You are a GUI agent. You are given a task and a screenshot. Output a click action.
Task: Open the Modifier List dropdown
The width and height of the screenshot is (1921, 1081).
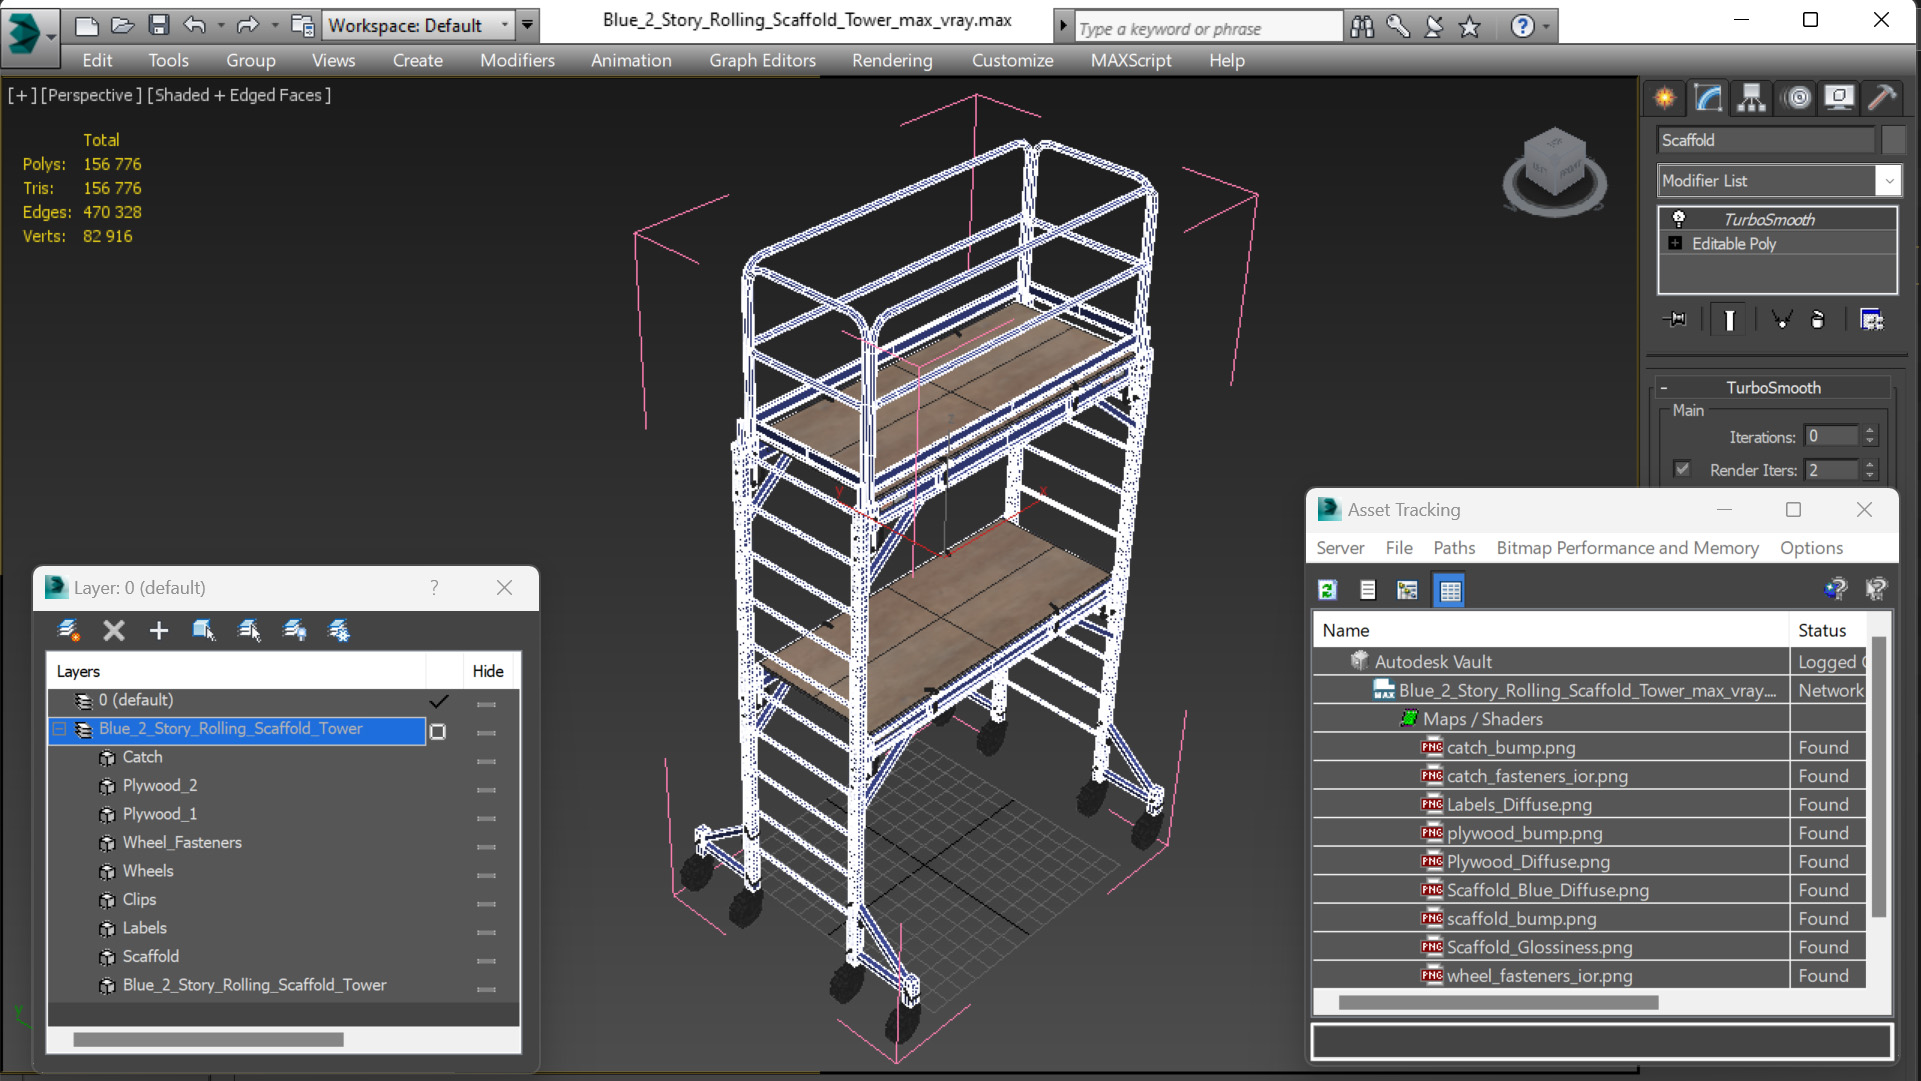pyautogui.click(x=1888, y=181)
